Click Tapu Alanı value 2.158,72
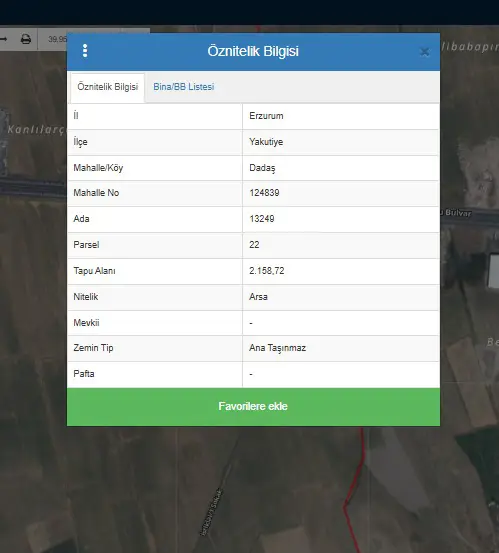Viewport: 499px width, 553px height. (x=267, y=271)
